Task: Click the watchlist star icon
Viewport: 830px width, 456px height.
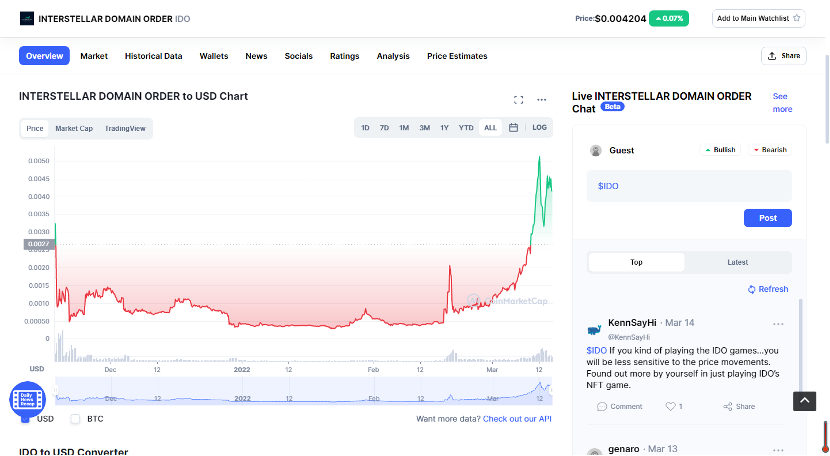Action: (x=796, y=18)
